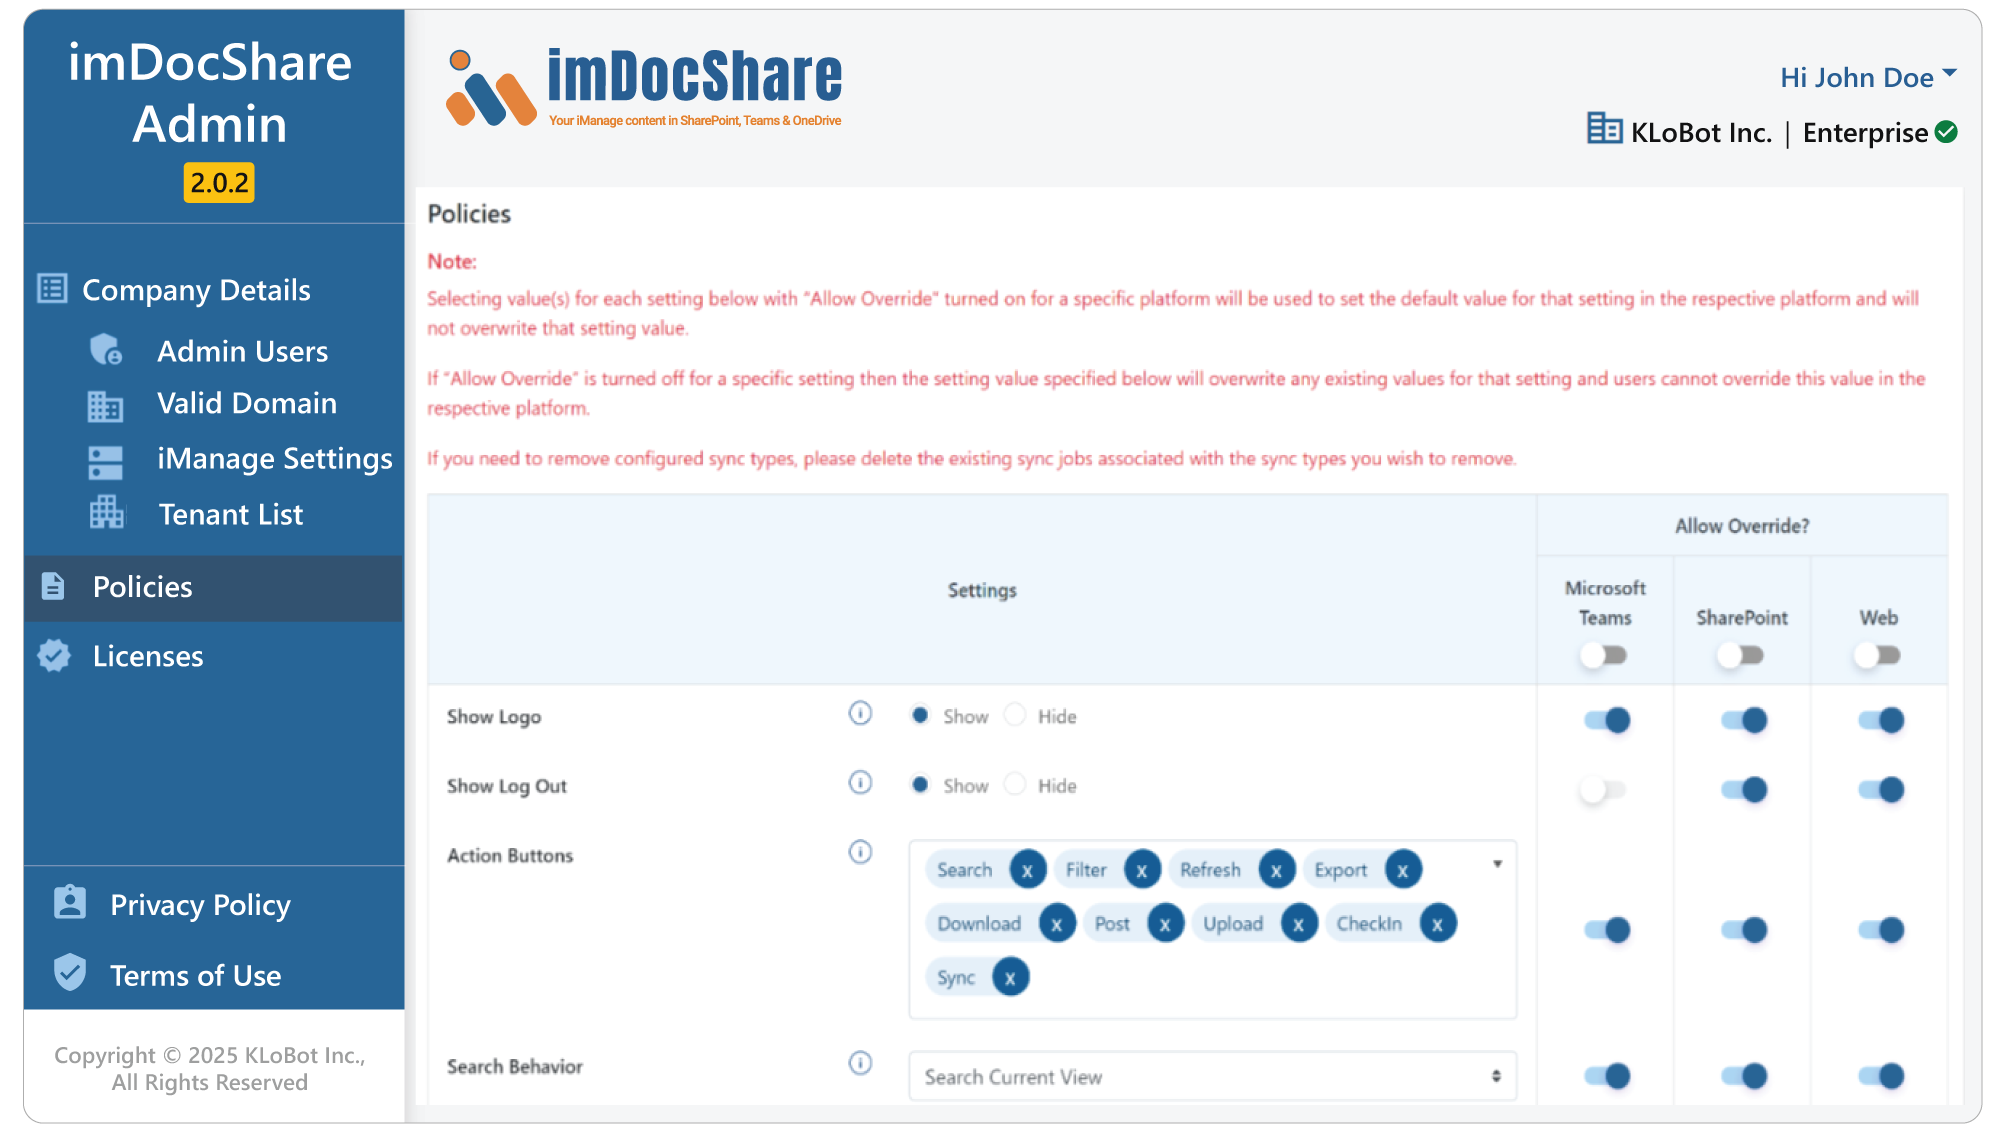2000x1129 pixels.
Task: Open the Hi John Doe user menu
Action: coord(1868,77)
